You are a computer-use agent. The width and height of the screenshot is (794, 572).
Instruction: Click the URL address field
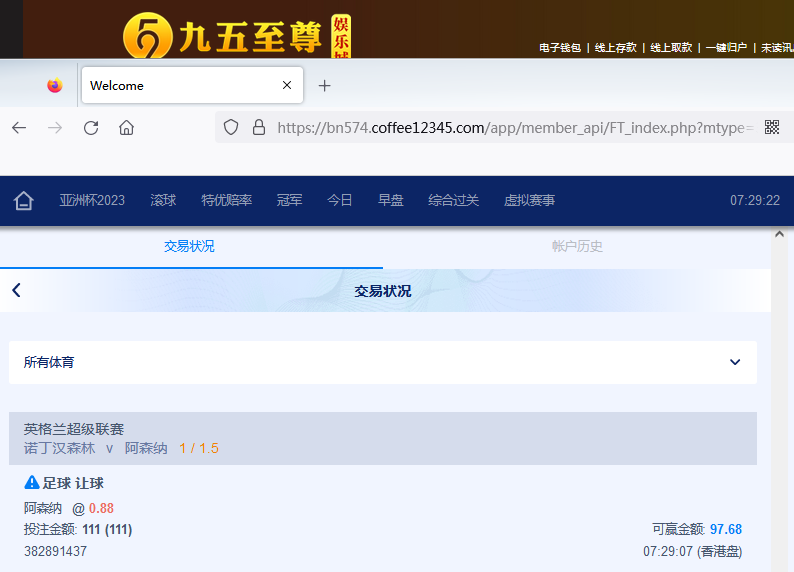point(510,128)
